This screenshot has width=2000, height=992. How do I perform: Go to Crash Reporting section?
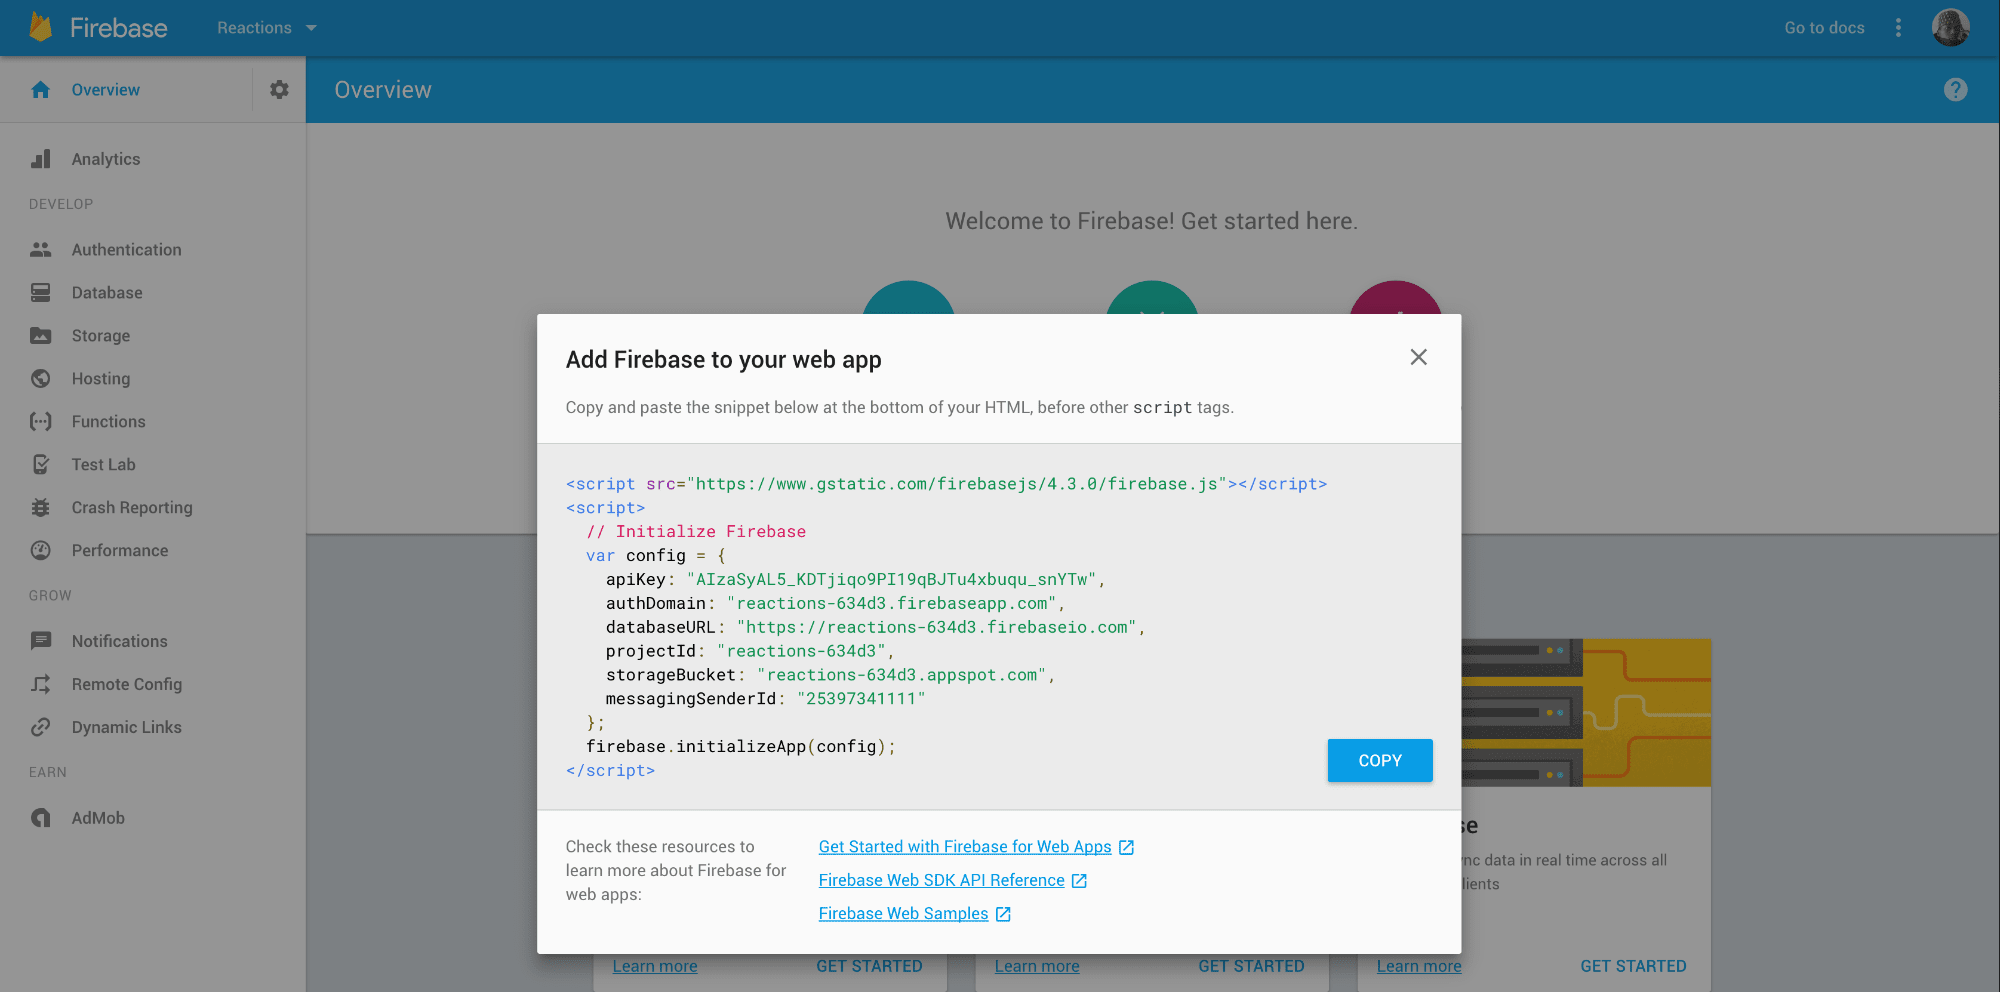pyautogui.click(x=132, y=508)
